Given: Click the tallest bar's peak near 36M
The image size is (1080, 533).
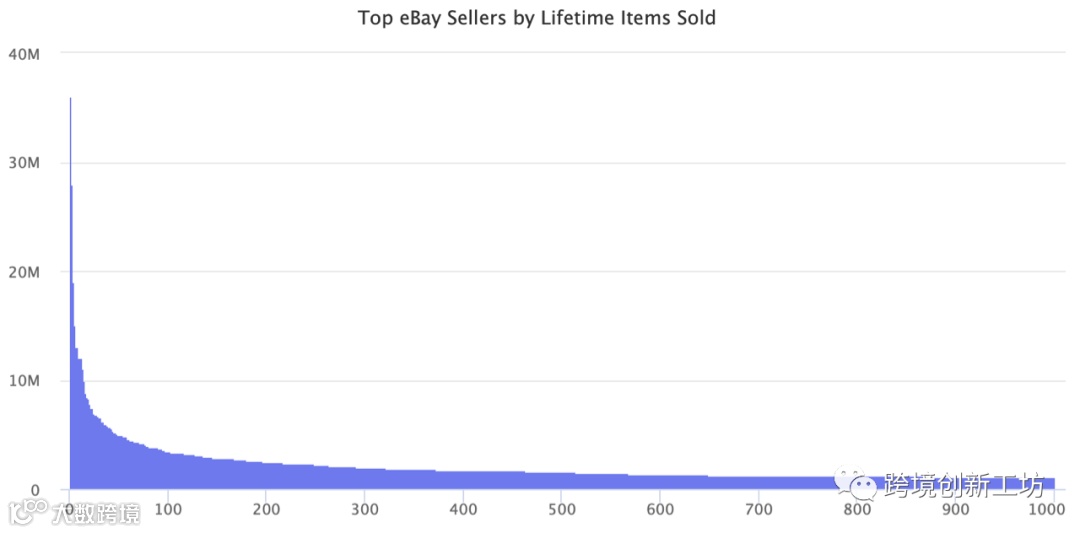Looking at the screenshot, I should pos(70,100).
